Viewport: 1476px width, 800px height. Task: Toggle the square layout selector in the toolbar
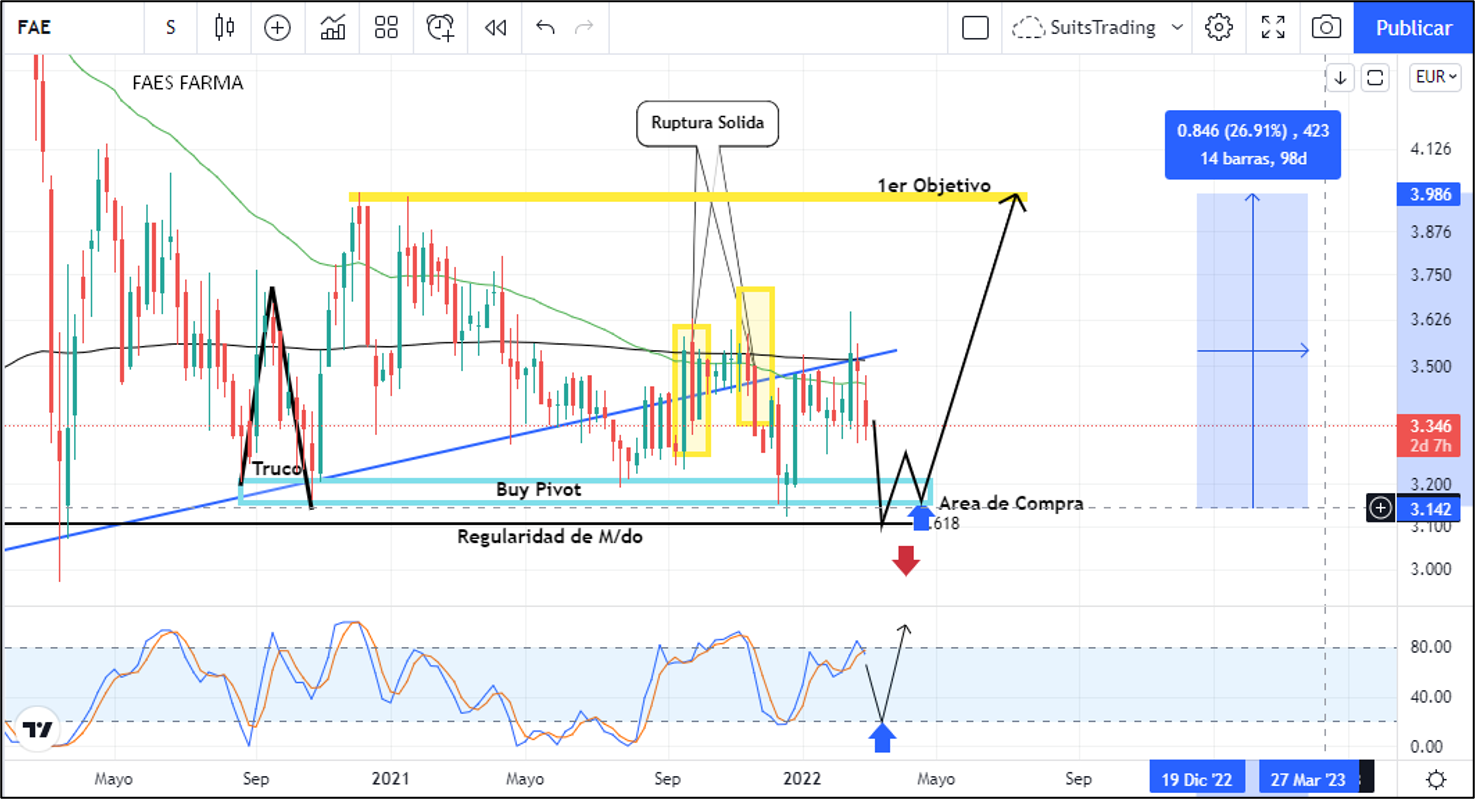tap(975, 28)
